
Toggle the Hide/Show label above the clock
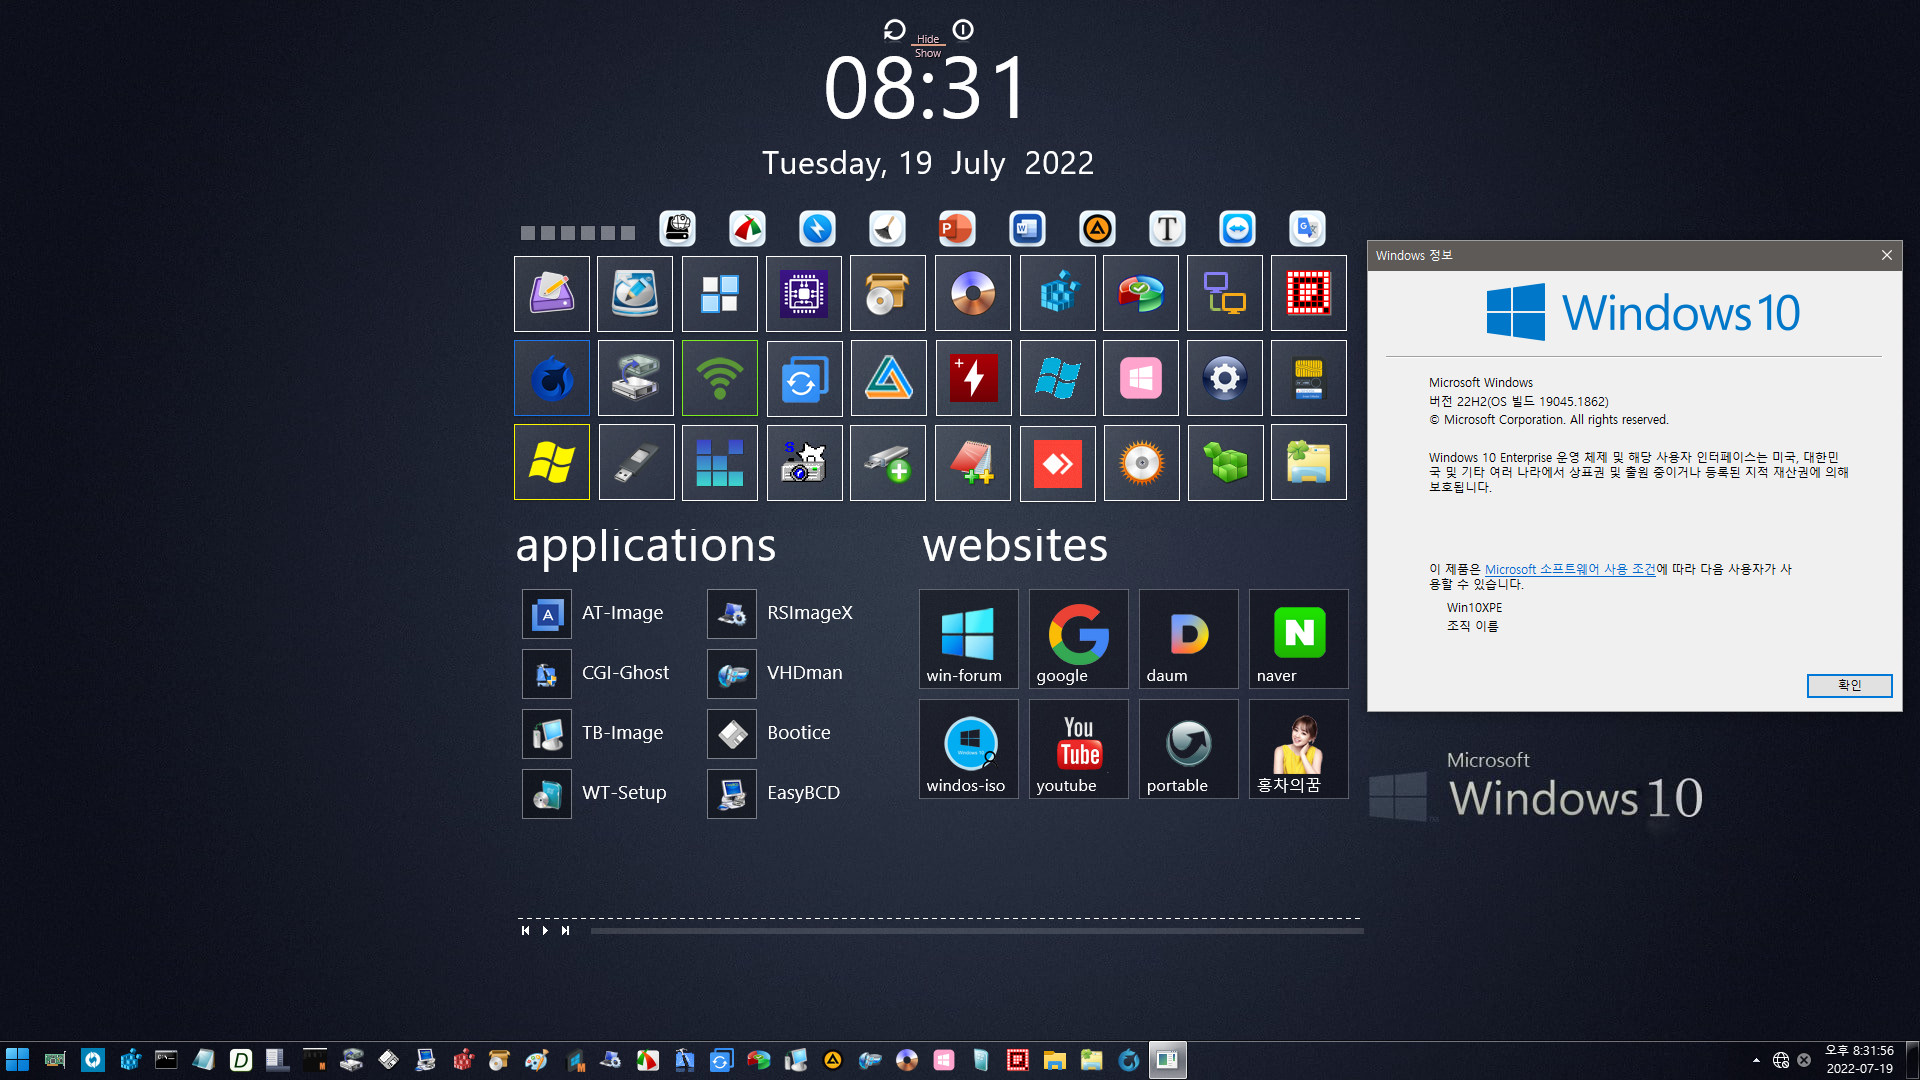pos(928,46)
